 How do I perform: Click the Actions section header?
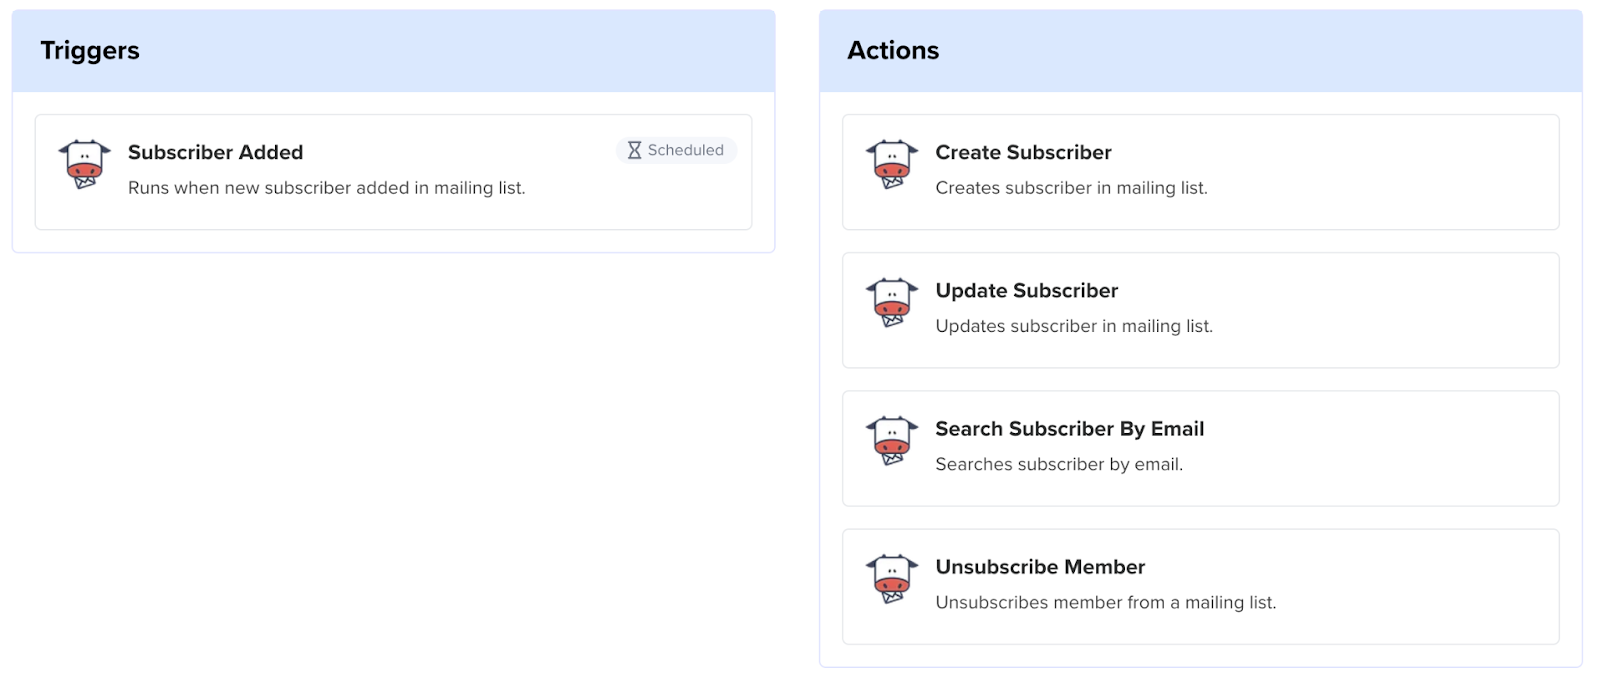tap(893, 51)
